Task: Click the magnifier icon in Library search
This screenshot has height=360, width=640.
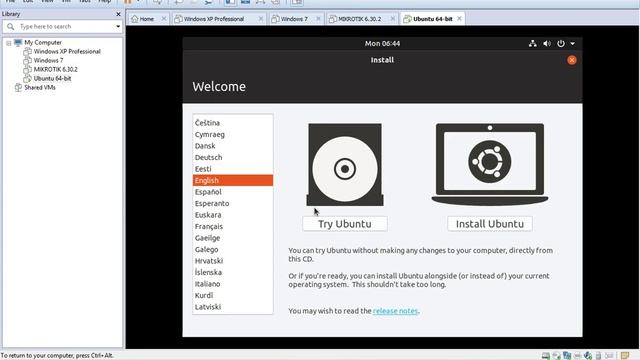Action: [x=11, y=27]
